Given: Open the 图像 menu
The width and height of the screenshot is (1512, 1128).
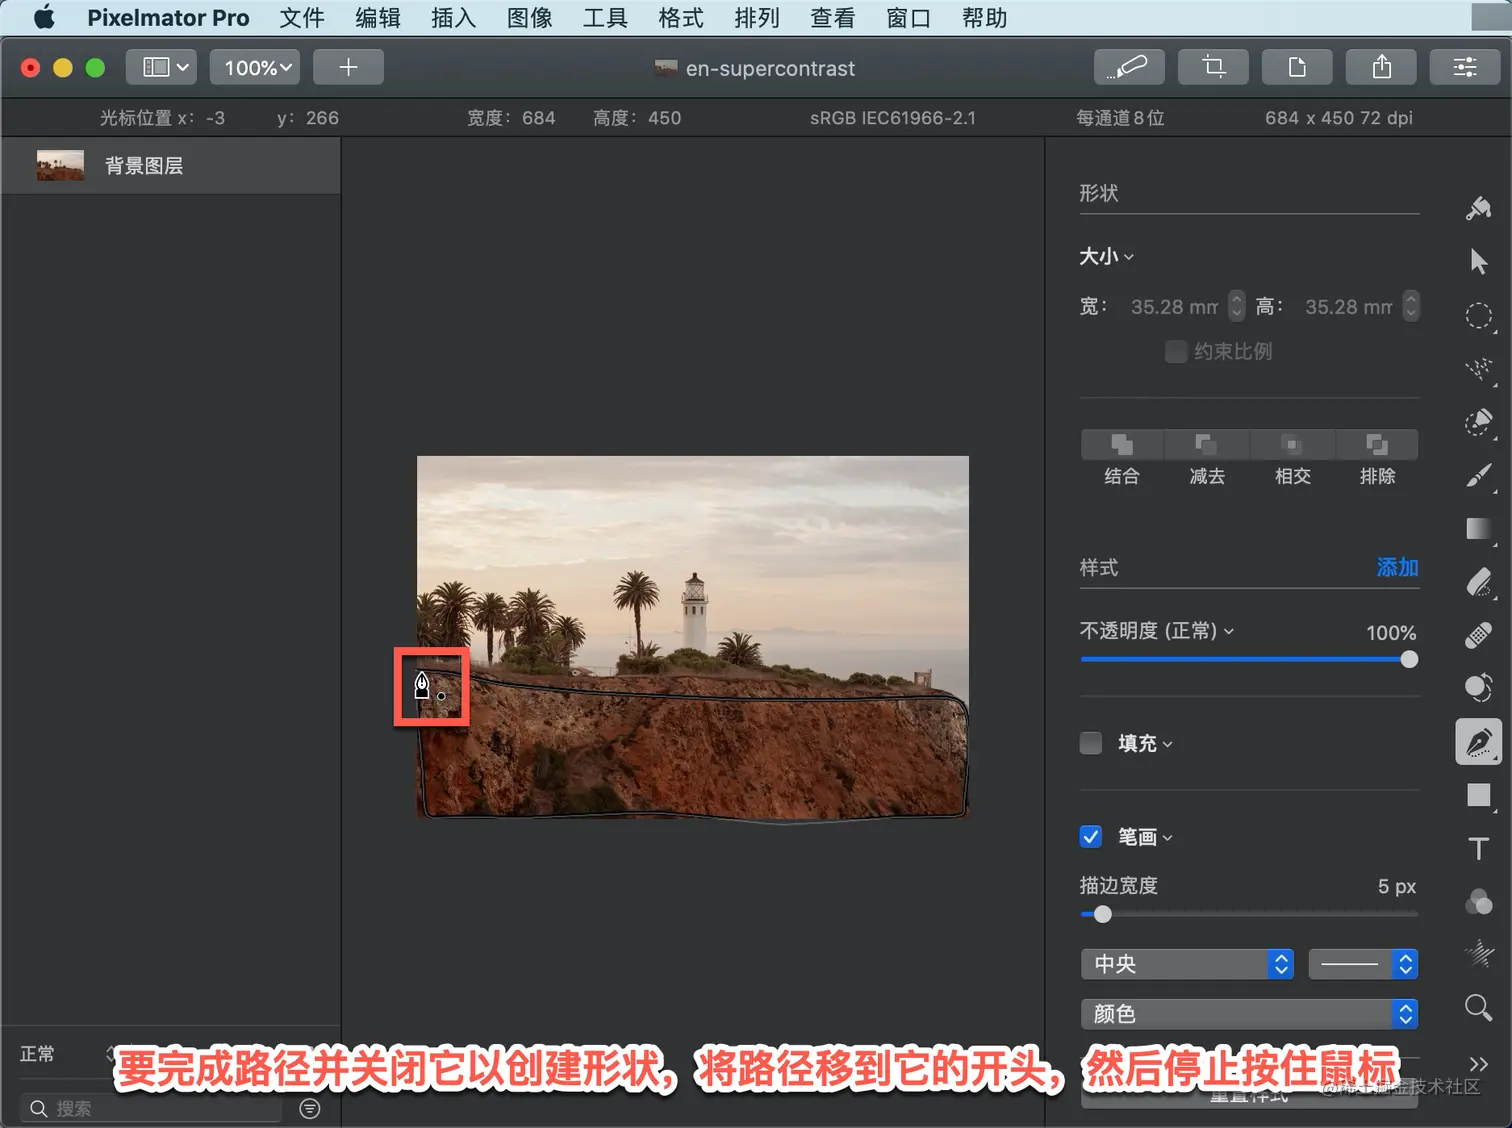Looking at the screenshot, I should tap(529, 18).
